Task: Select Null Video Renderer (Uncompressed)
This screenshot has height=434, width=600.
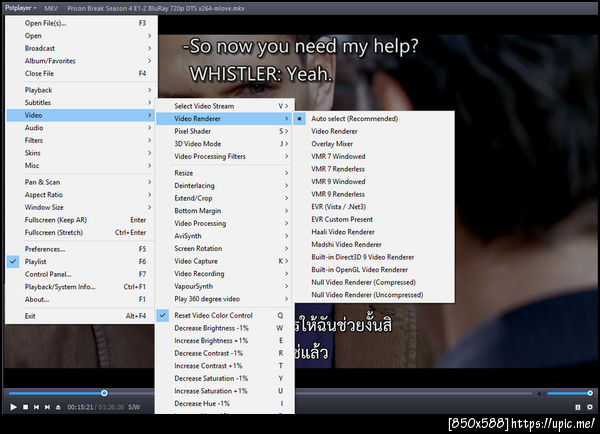Action: pos(373,295)
